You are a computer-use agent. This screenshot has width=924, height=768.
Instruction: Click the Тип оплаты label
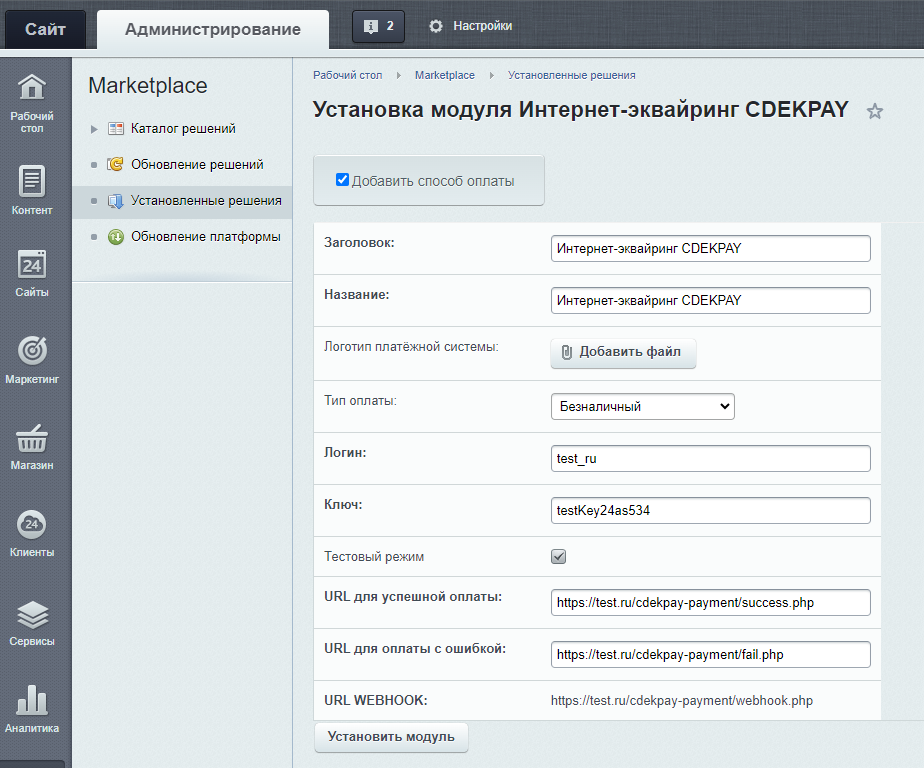tap(360, 401)
